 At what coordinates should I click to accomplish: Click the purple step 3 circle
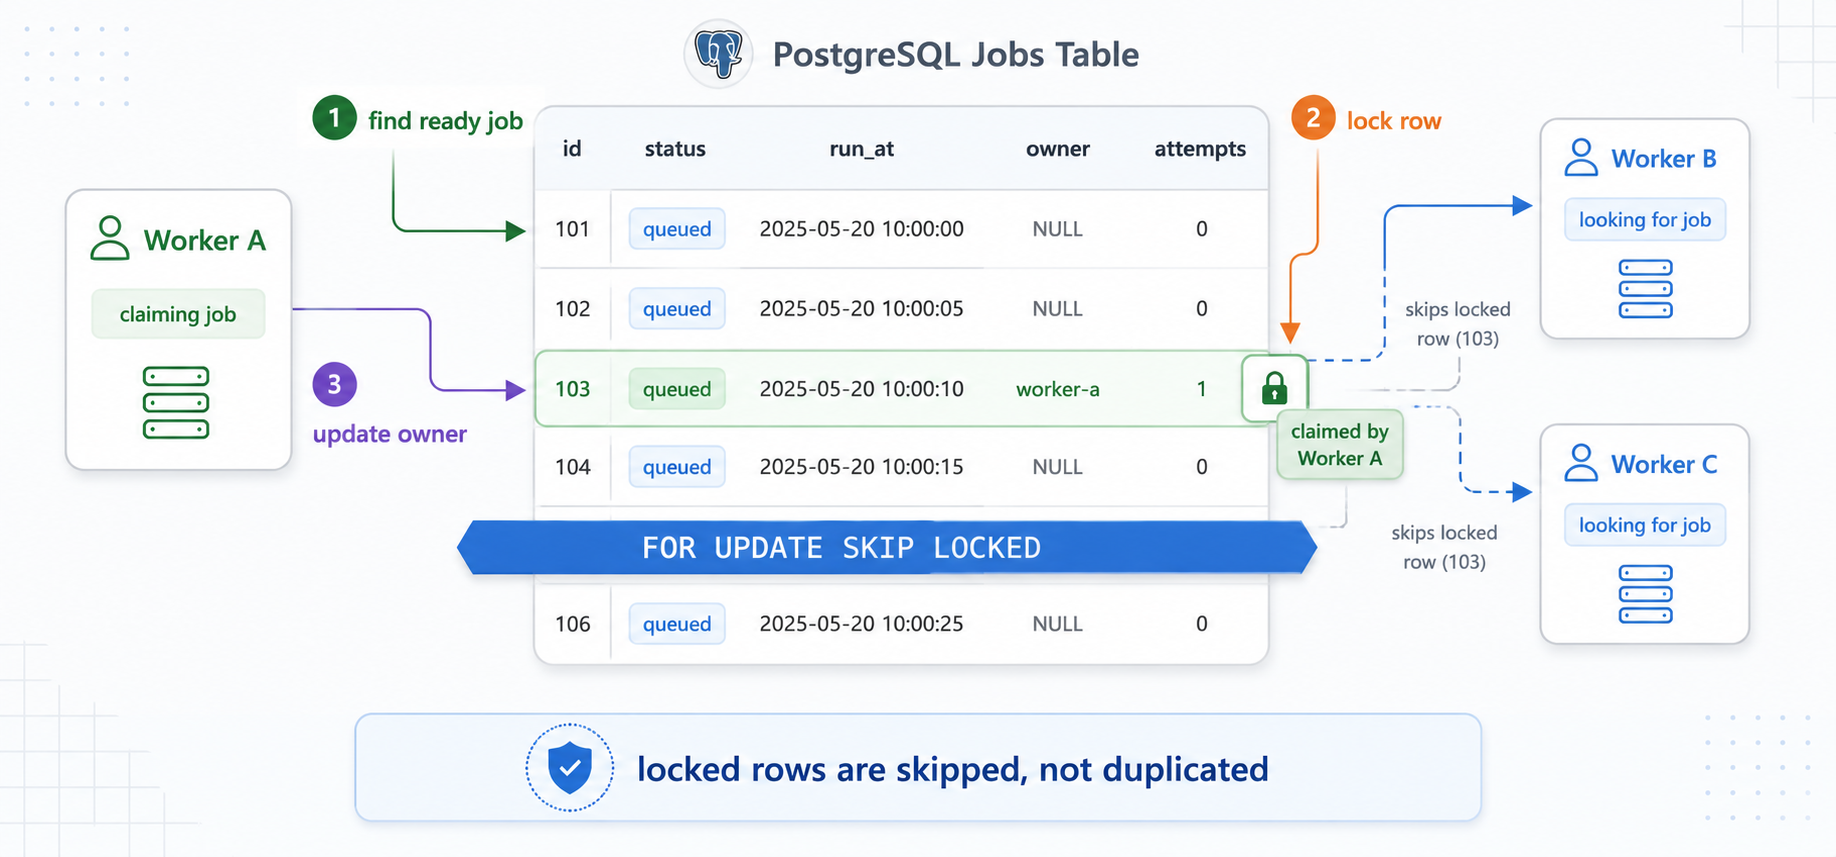coord(334,384)
